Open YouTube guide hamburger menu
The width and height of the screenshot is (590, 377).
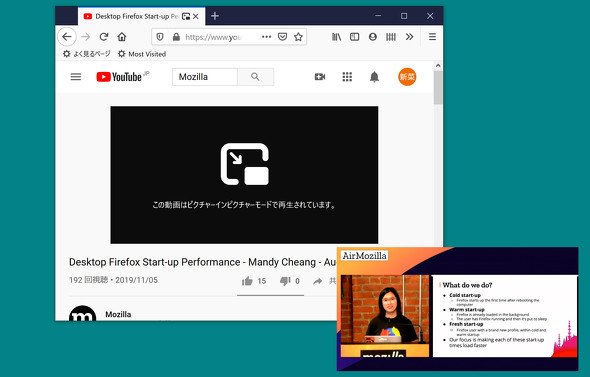point(76,77)
